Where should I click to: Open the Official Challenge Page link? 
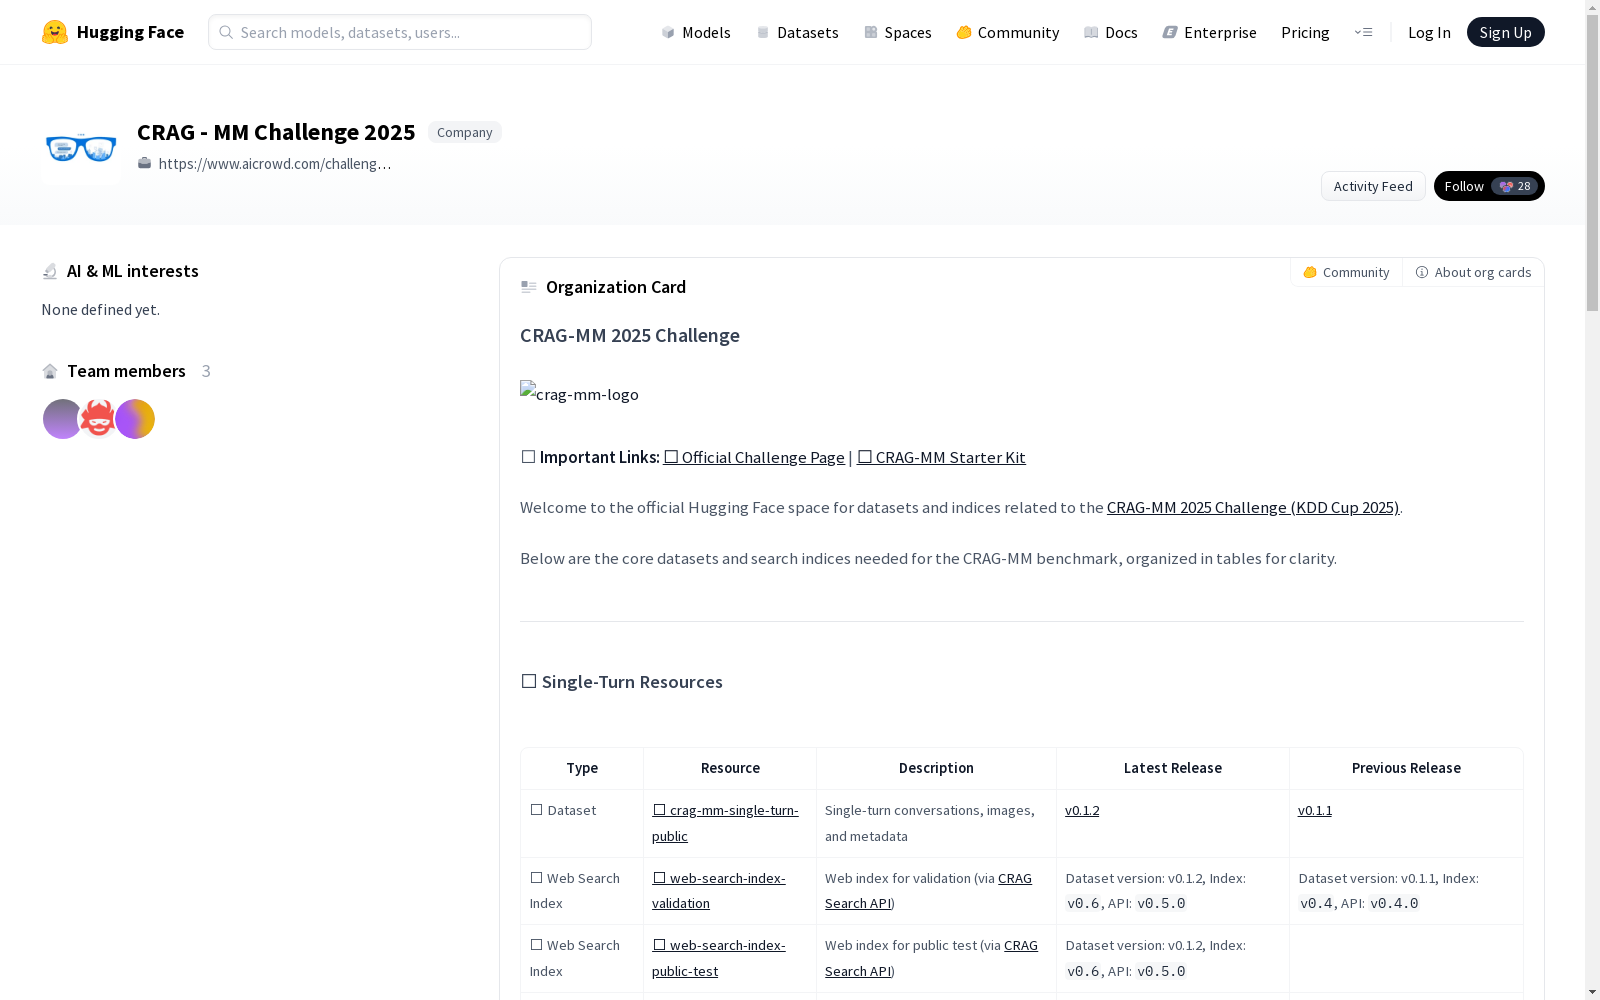(754, 457)
